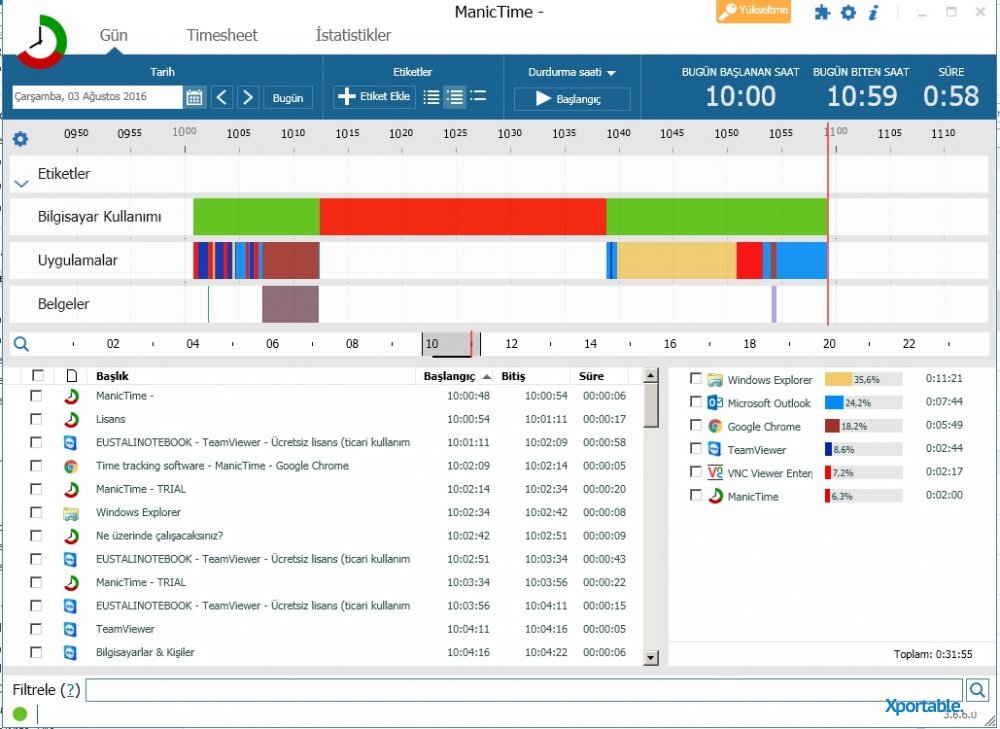Check the Lisans row checkbox
Image resolution: width=1000 pixels, height=729 pixels.
(x=36, y=419)
